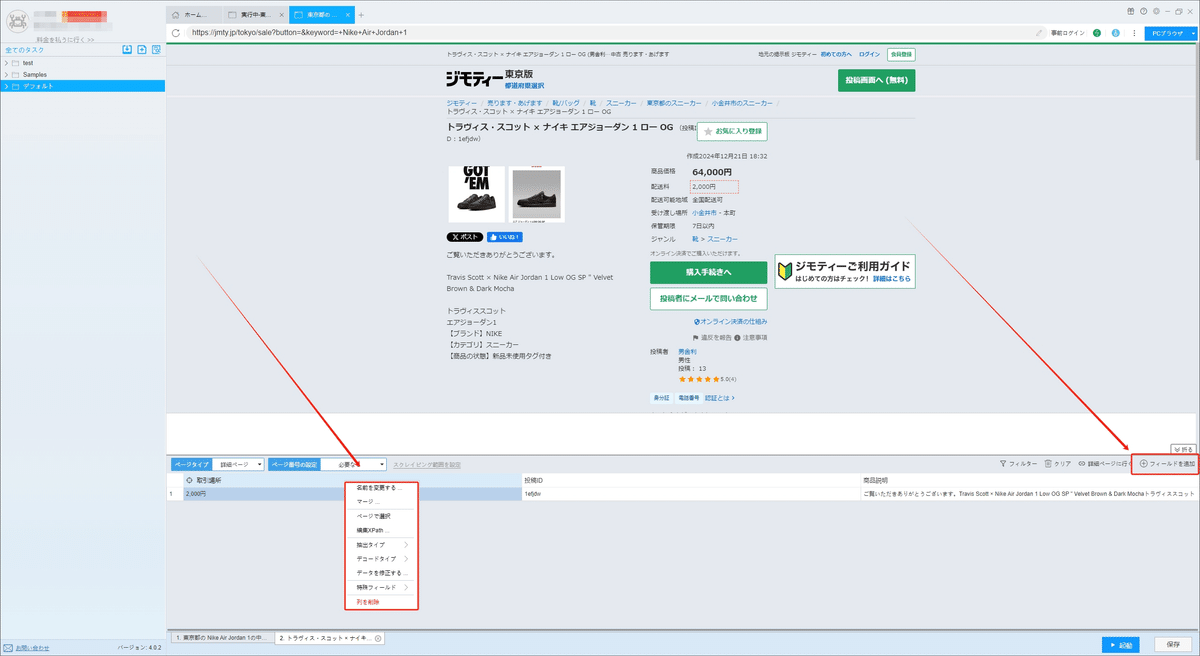Open a new browser tab with plus icon
The height and width of the screenshot is (656, 1200).
361,15
